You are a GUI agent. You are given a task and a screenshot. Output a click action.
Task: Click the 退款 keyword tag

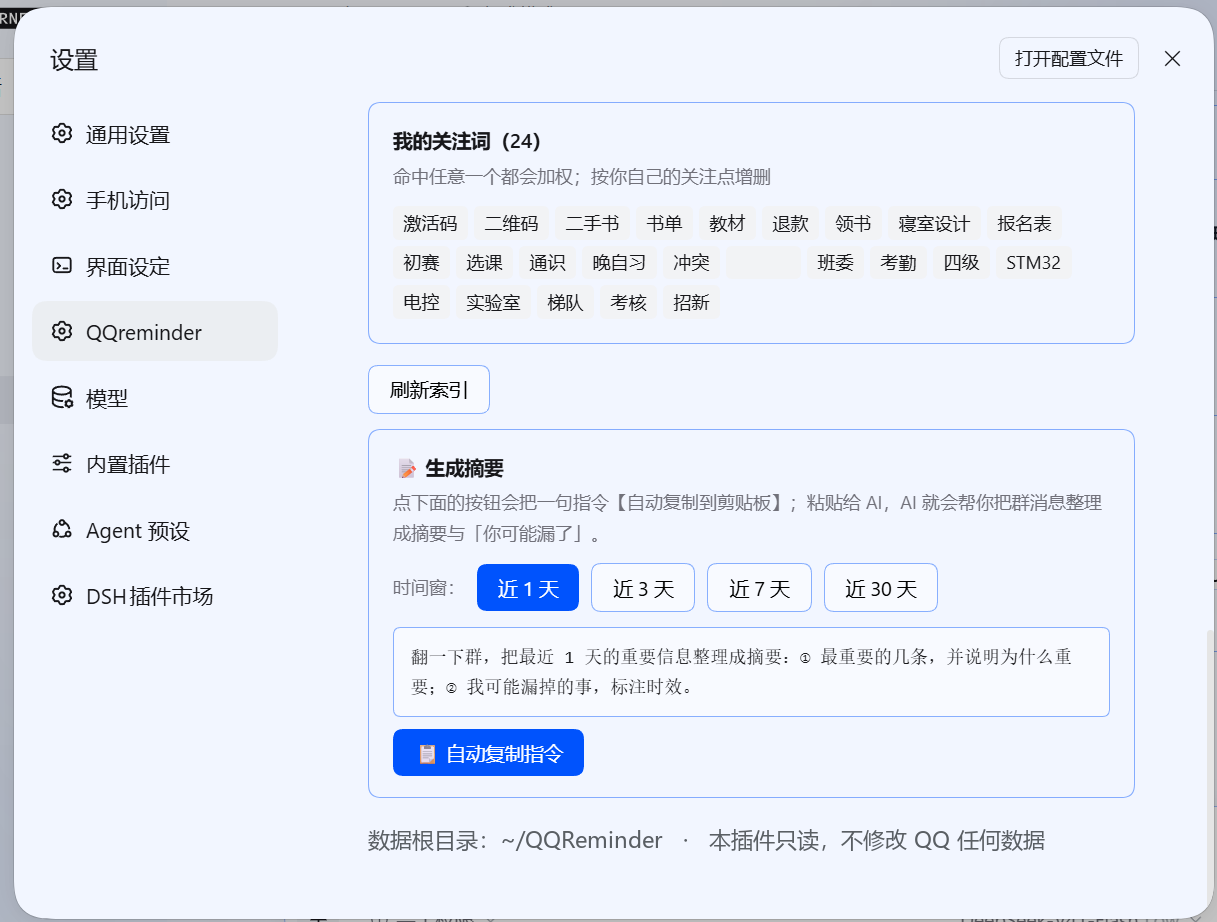pyautogui.click(x=790, y=224)
